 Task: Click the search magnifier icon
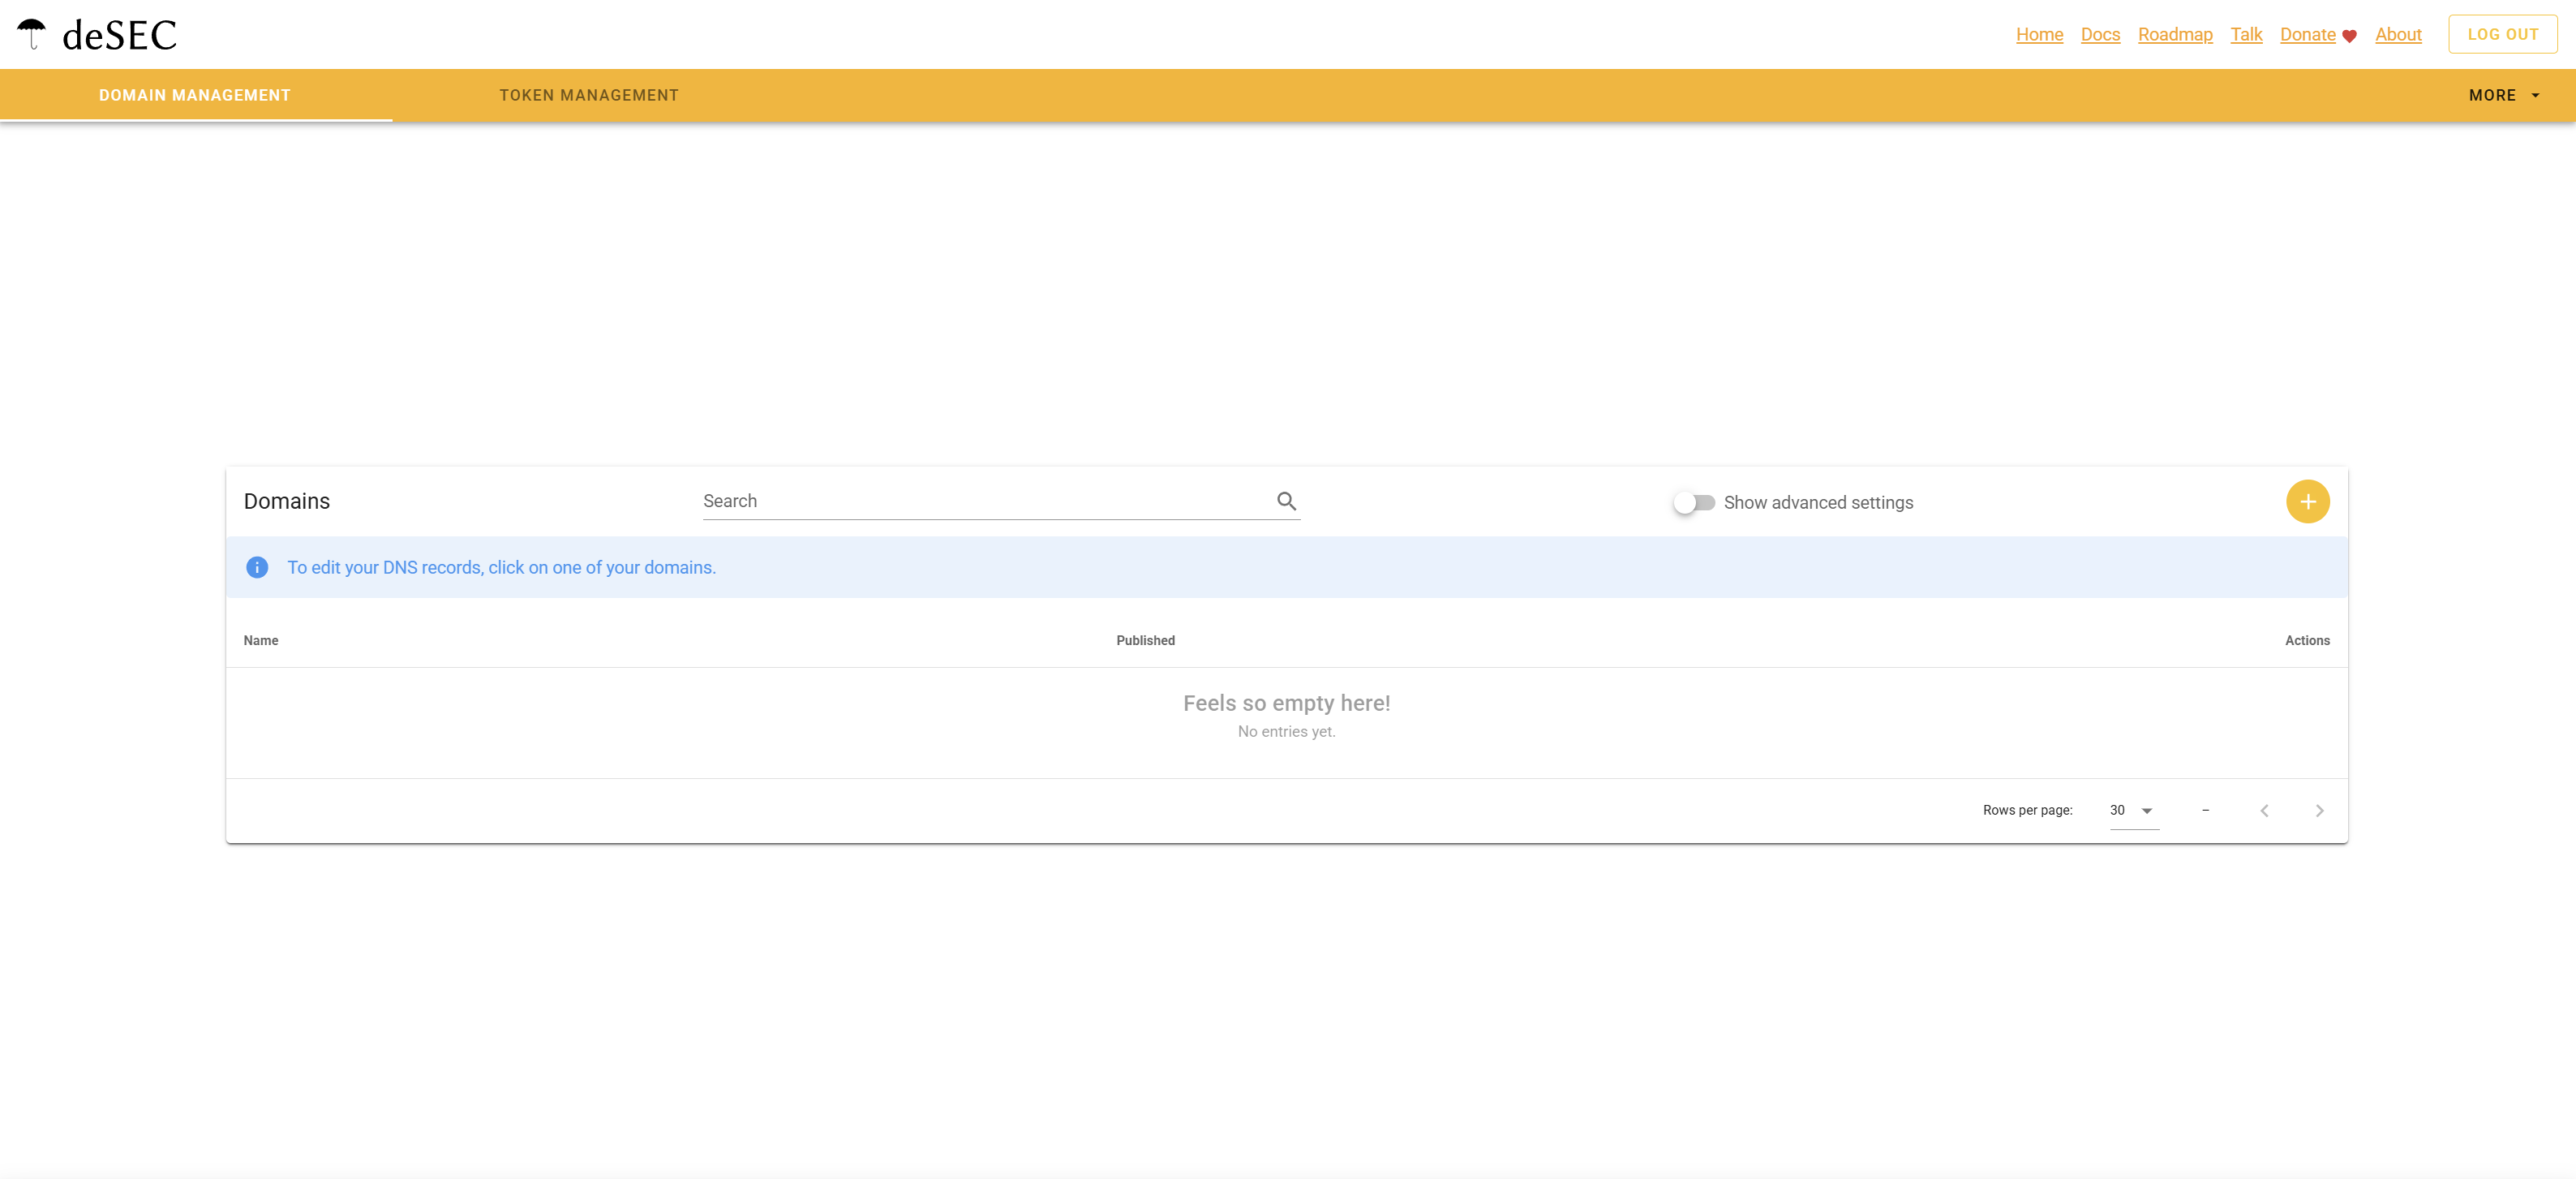[x=1287, y=499]
